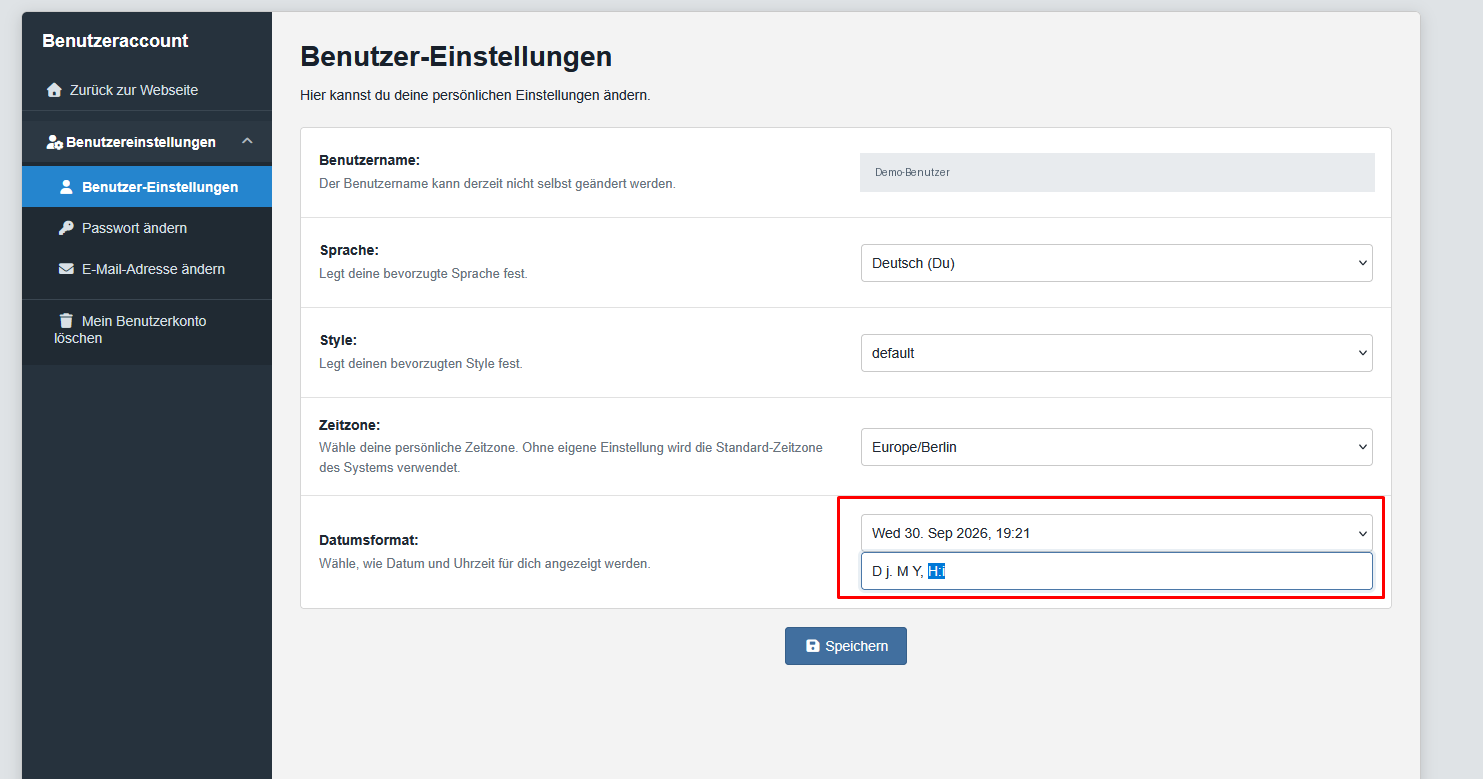
Task: Click the disabled Benutzername field Demo-Benutzer
Action: 1117,172
